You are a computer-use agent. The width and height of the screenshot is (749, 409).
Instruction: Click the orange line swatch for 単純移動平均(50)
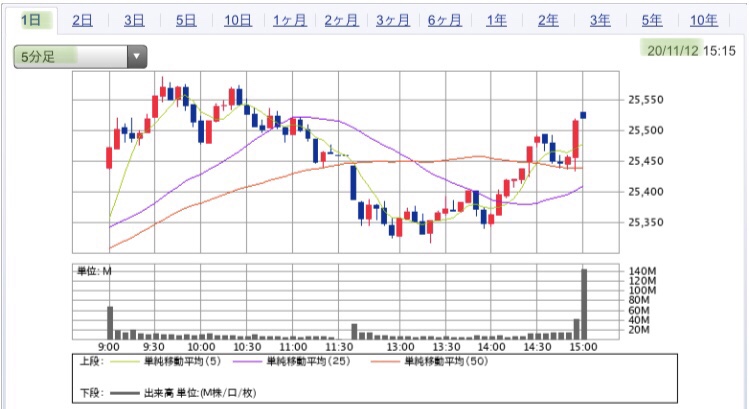coord(385,362)
